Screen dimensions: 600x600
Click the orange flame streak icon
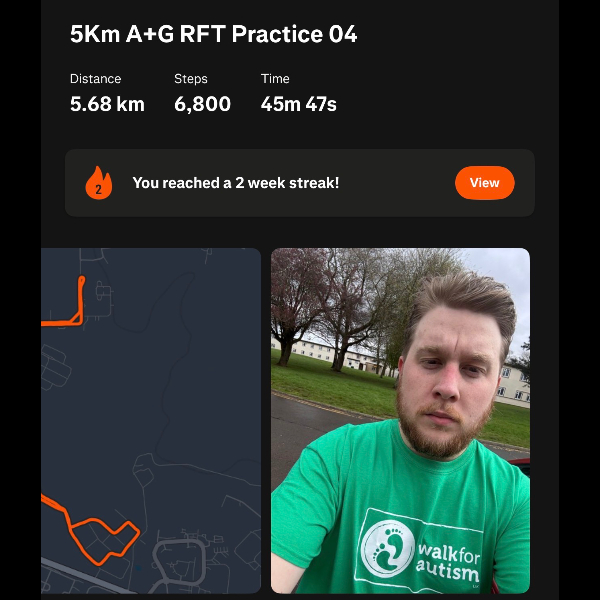[x=99, y=183]
